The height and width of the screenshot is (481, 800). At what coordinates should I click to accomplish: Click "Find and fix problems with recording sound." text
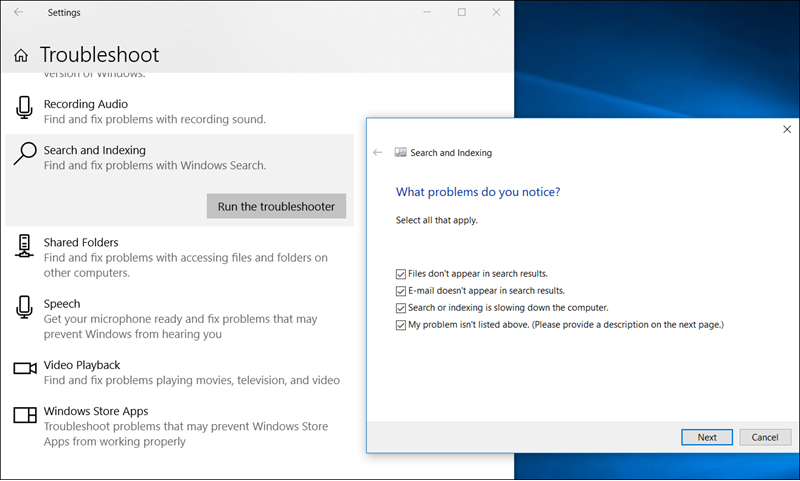coord(155,119)
